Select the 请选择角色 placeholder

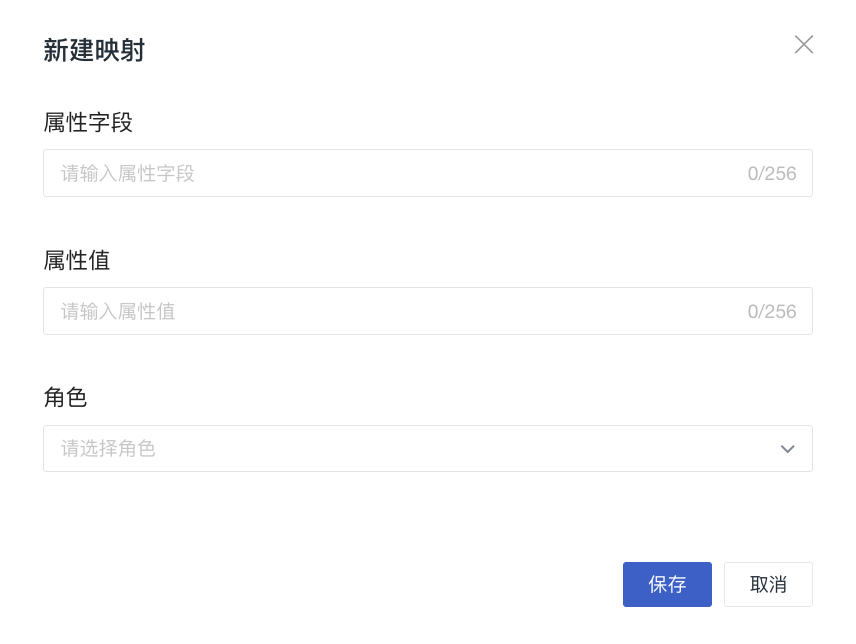tap(108, 449)
